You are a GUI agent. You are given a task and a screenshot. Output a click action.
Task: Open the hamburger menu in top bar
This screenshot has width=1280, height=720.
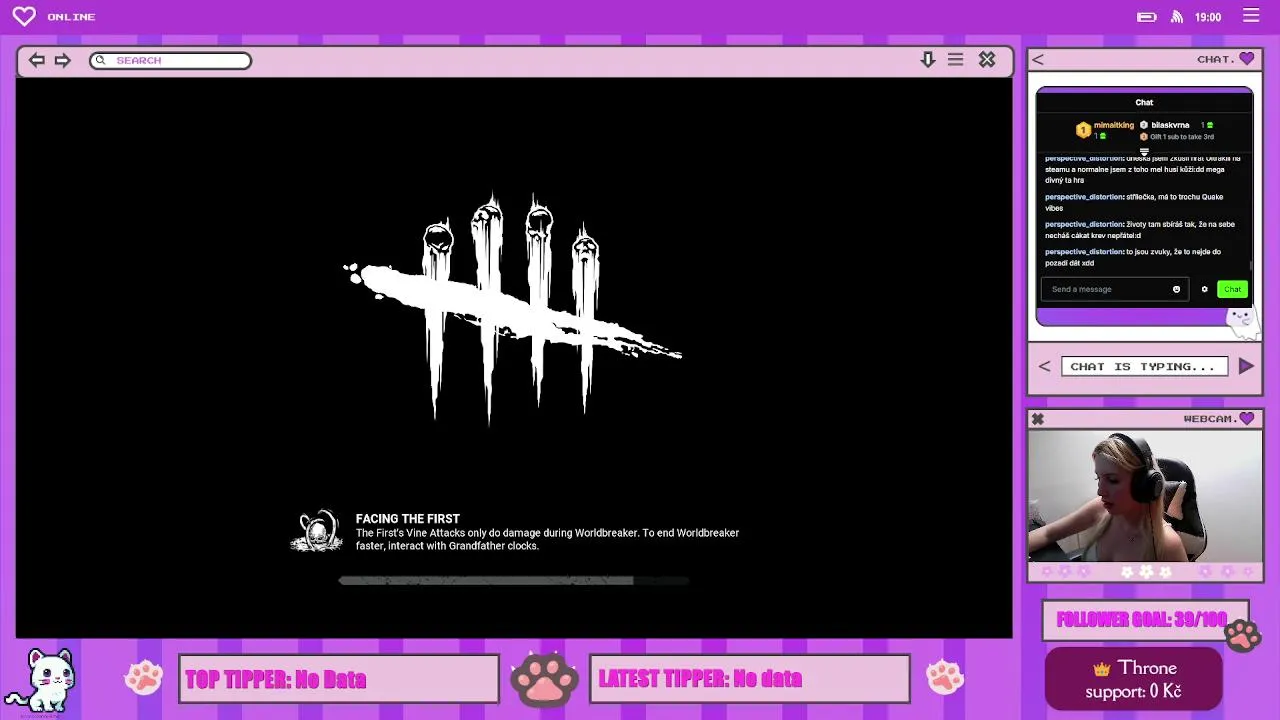1251,16
